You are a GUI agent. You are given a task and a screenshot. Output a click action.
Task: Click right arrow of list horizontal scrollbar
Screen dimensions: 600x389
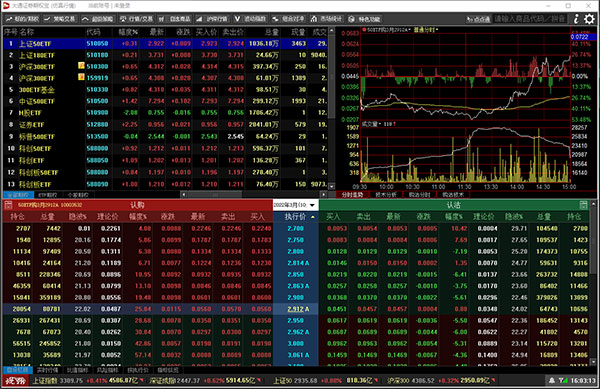(x=324, y=195)
